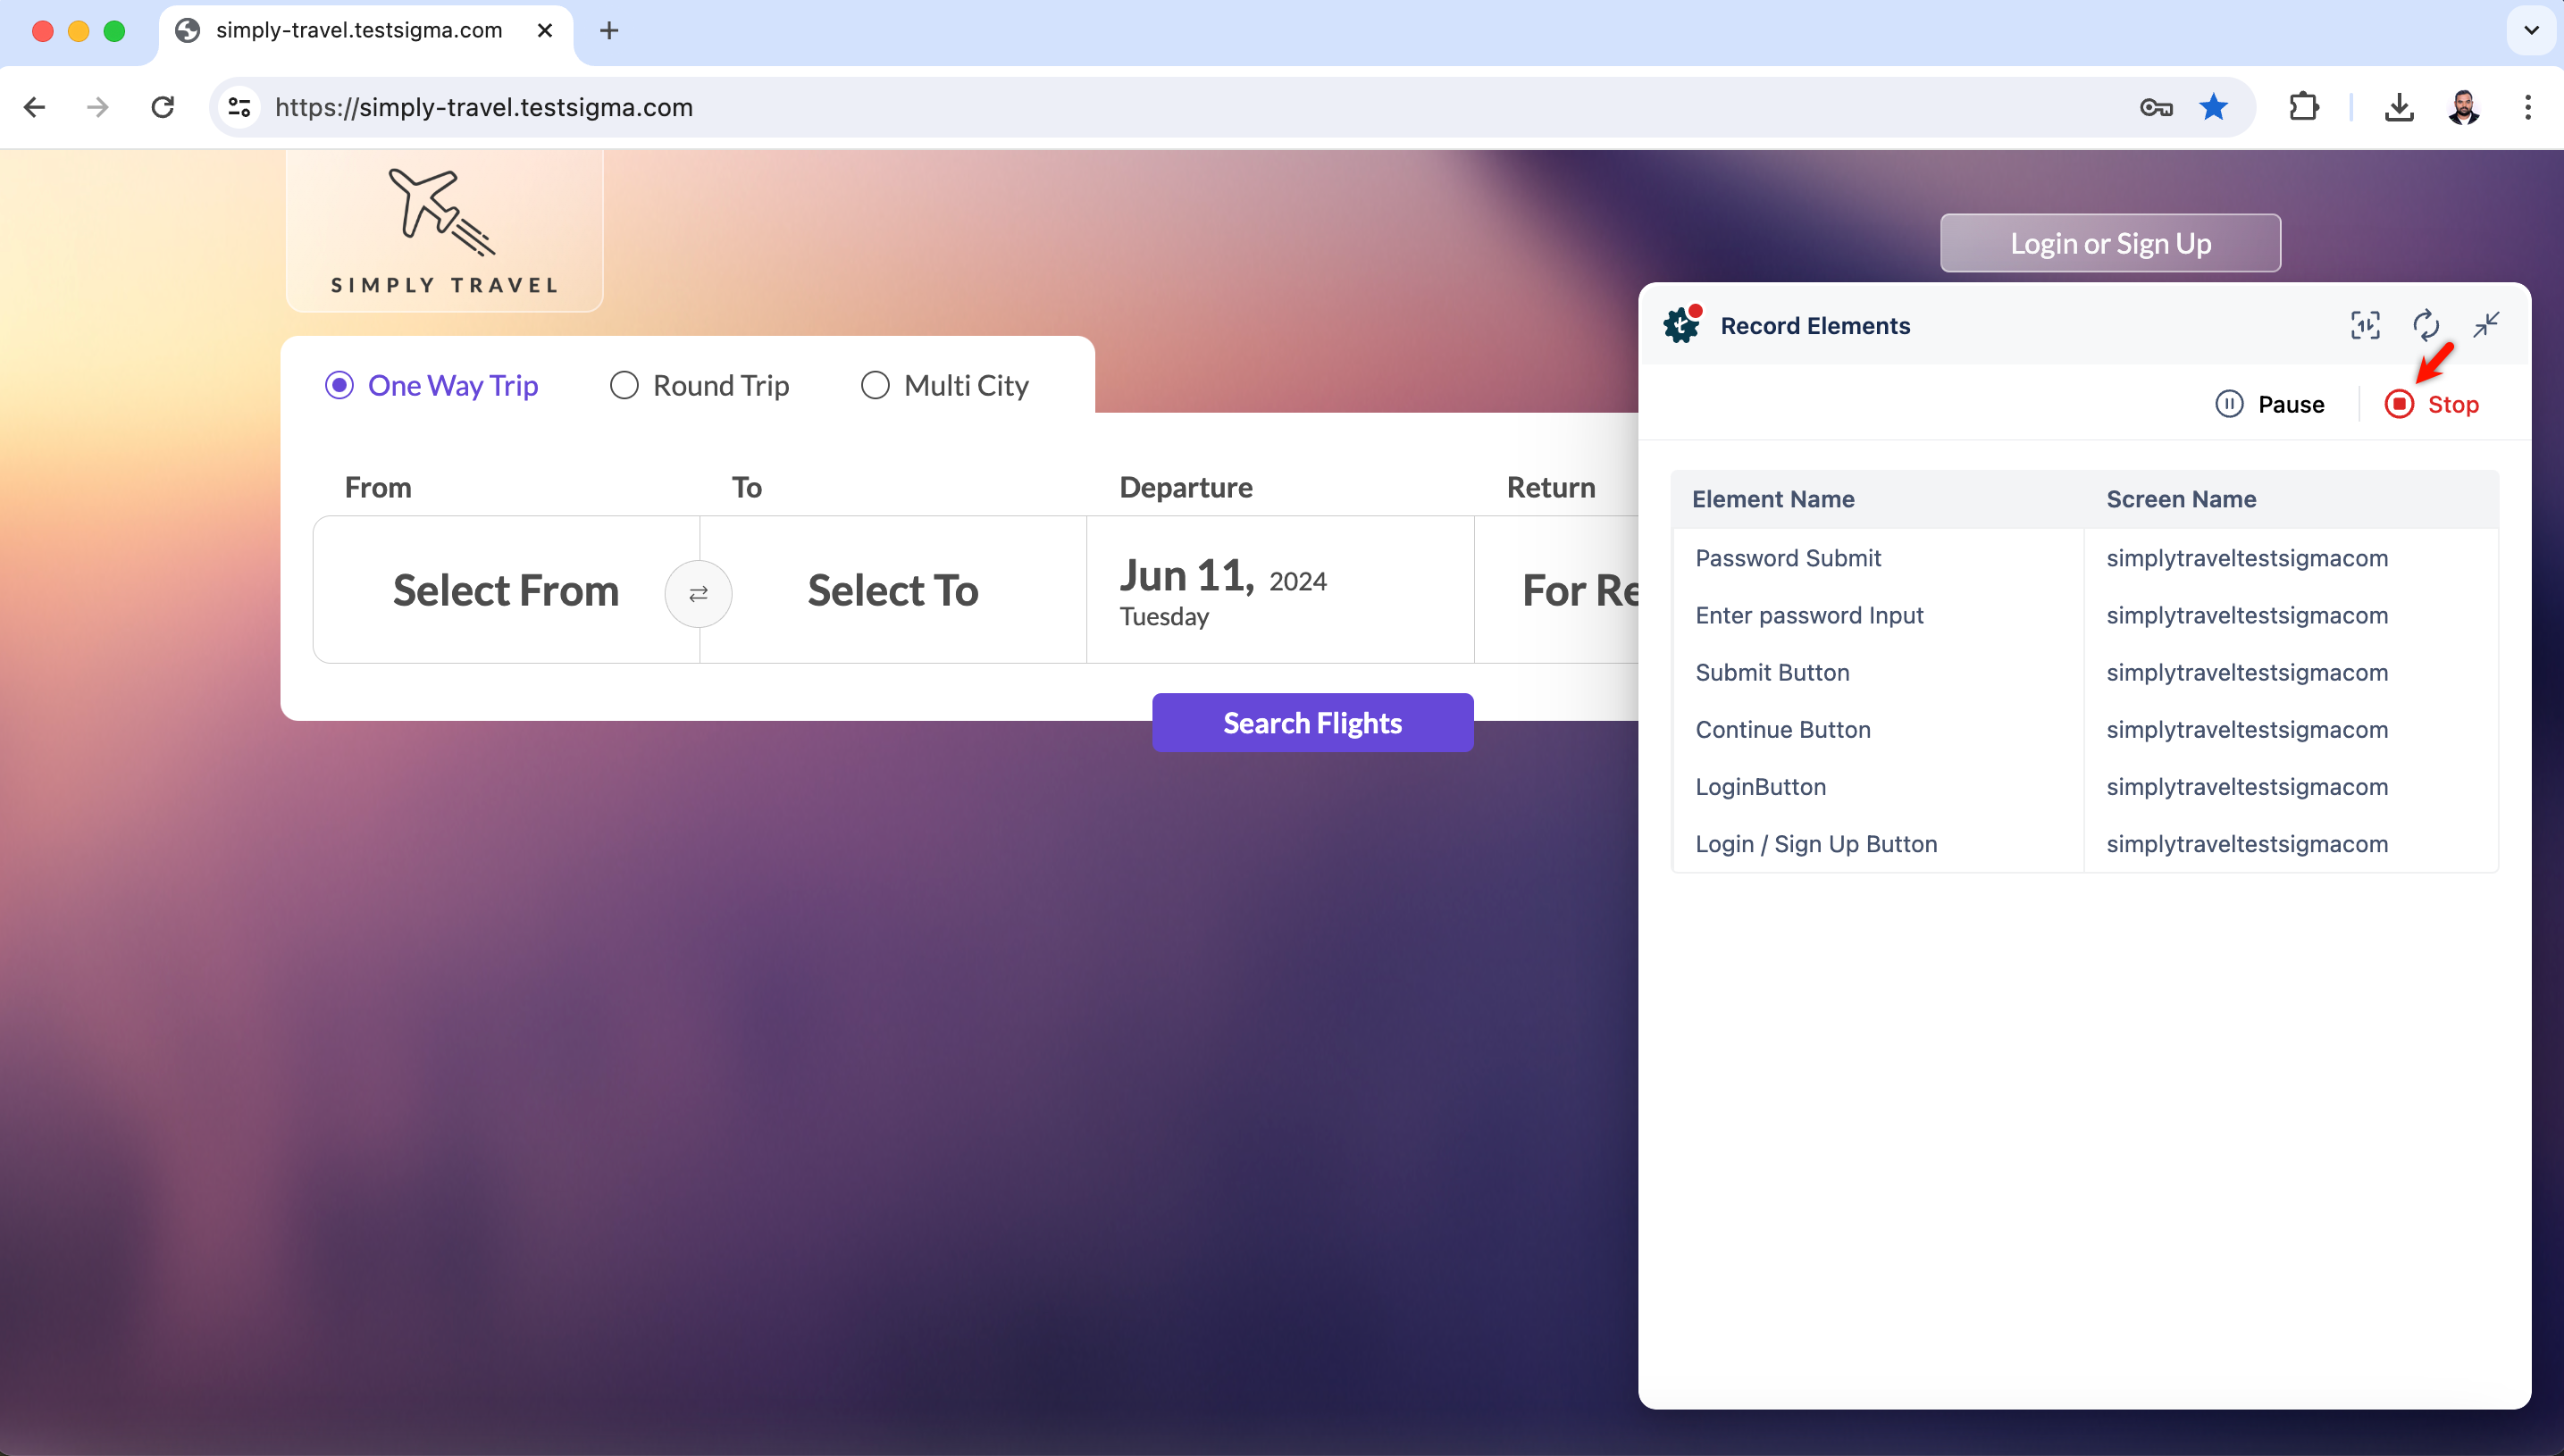
Task: Select Multi City option
Action: point(945,385)
